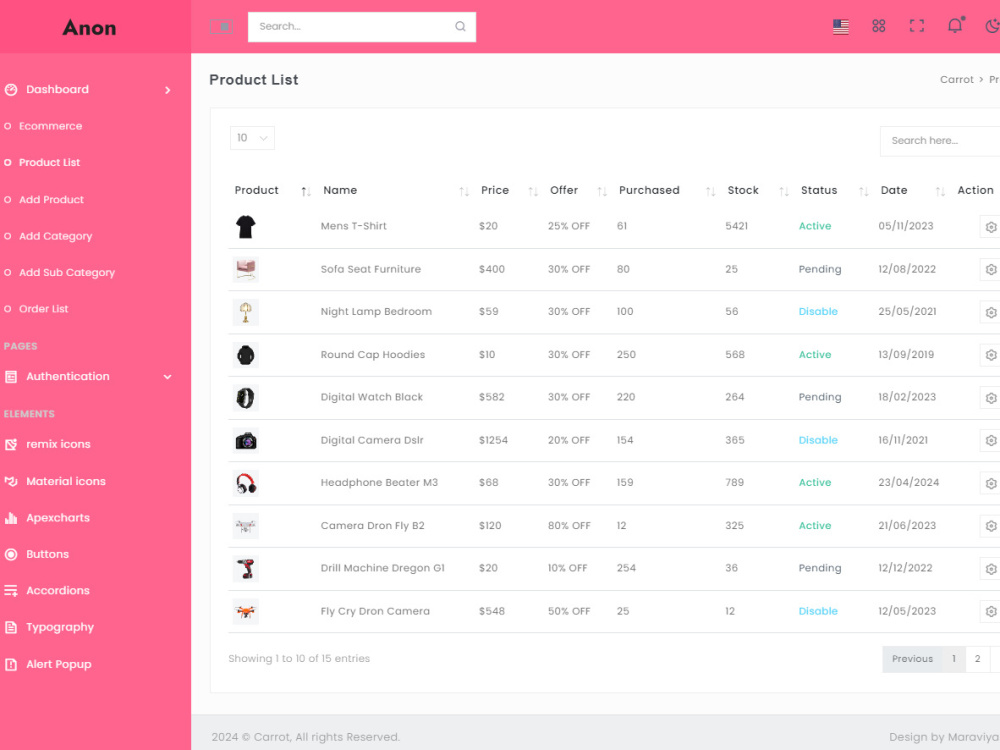
Task: Open action gear for Drill Machine Dregon G1
Action: [x=990, y=568]
